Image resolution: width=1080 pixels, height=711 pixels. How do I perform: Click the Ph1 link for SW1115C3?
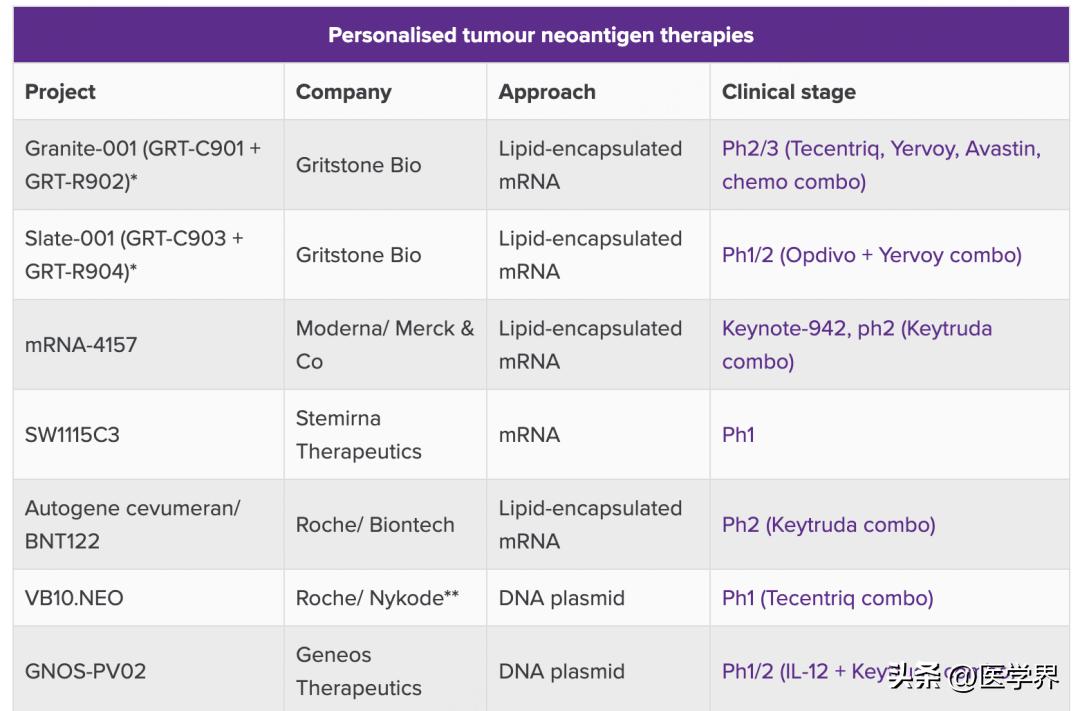coord(738,435)
